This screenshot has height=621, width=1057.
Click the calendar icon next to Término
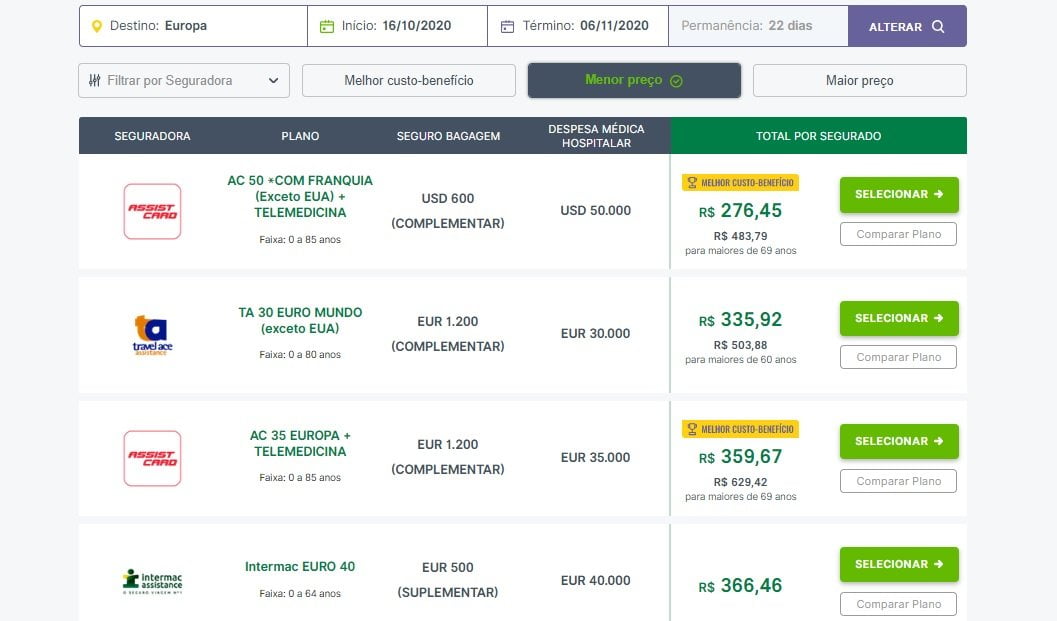tap(507, 26)
